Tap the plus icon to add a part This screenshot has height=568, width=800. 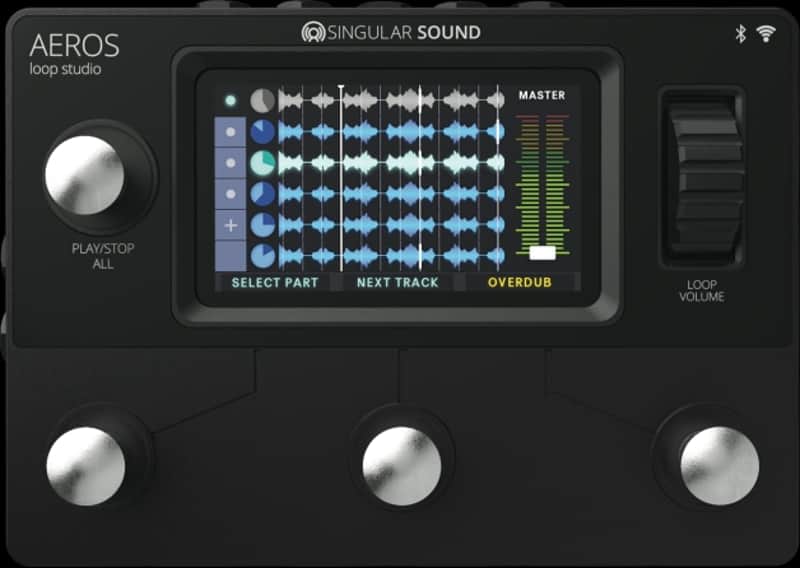point(231,225)
